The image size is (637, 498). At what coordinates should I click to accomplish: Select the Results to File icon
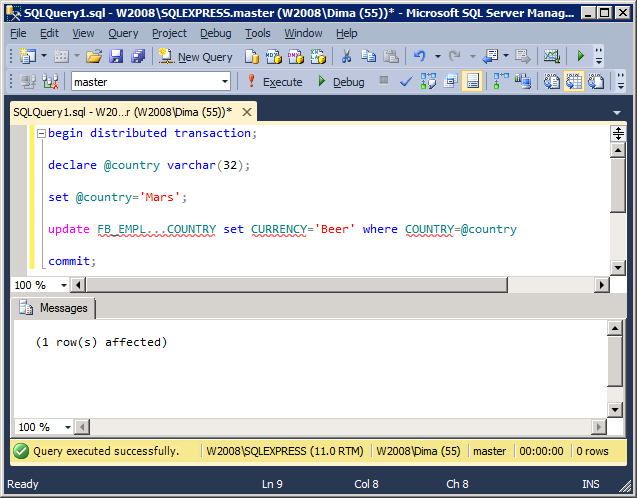click(596, 81)
